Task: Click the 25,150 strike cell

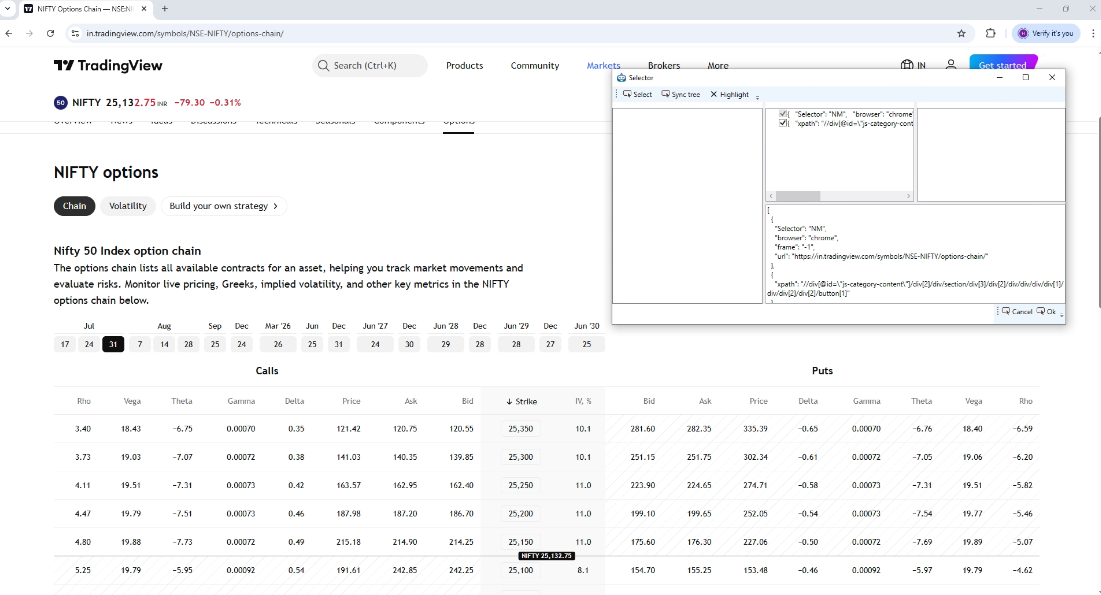Action: click(x=521, y=542)
